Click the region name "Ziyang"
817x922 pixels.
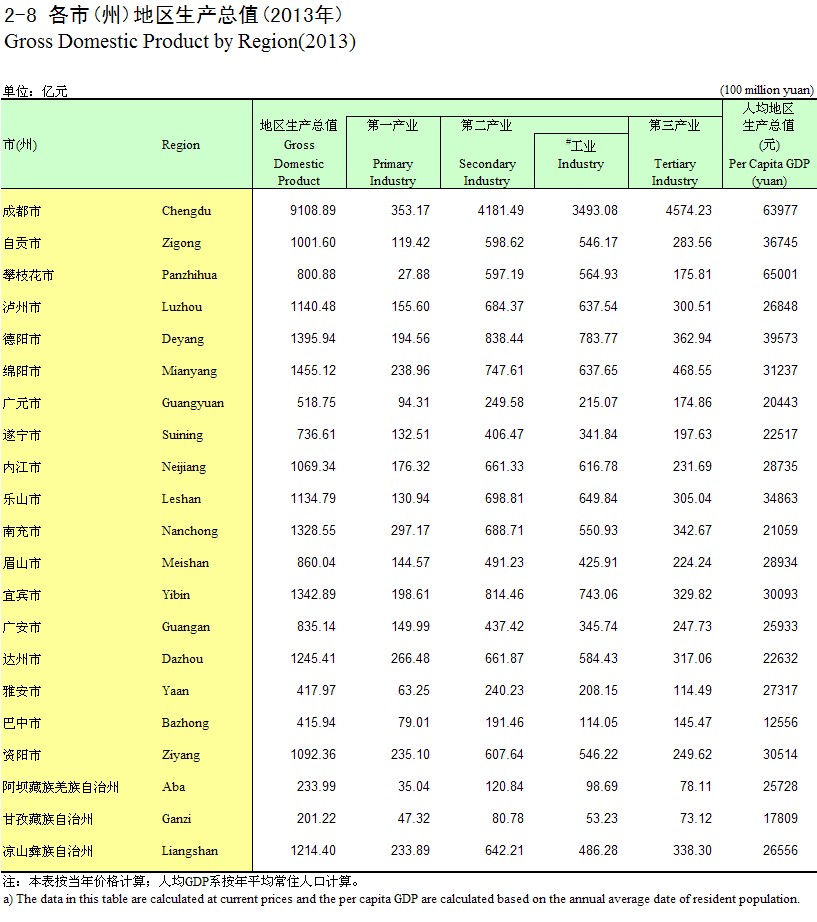coord(181,754)
